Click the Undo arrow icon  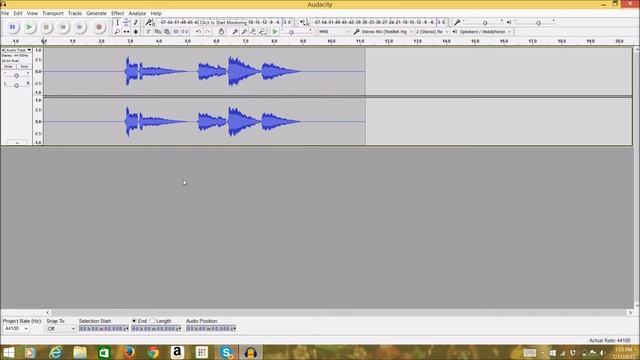[198, 32]
